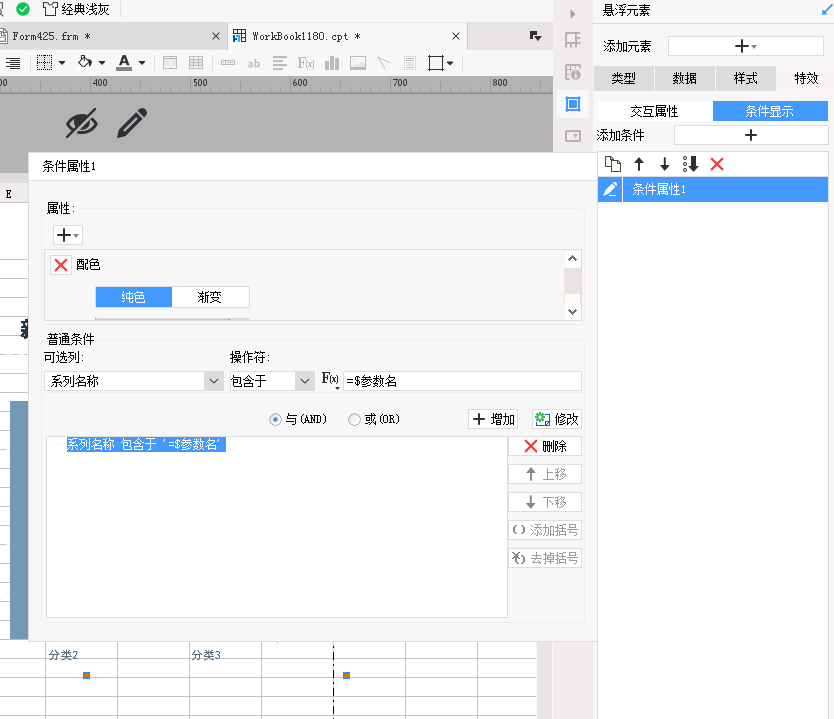This screenshot has width=834, height=719.
Task: Click the cell borders tool icon
Action: pyautogui.click(x=45, y=63)
